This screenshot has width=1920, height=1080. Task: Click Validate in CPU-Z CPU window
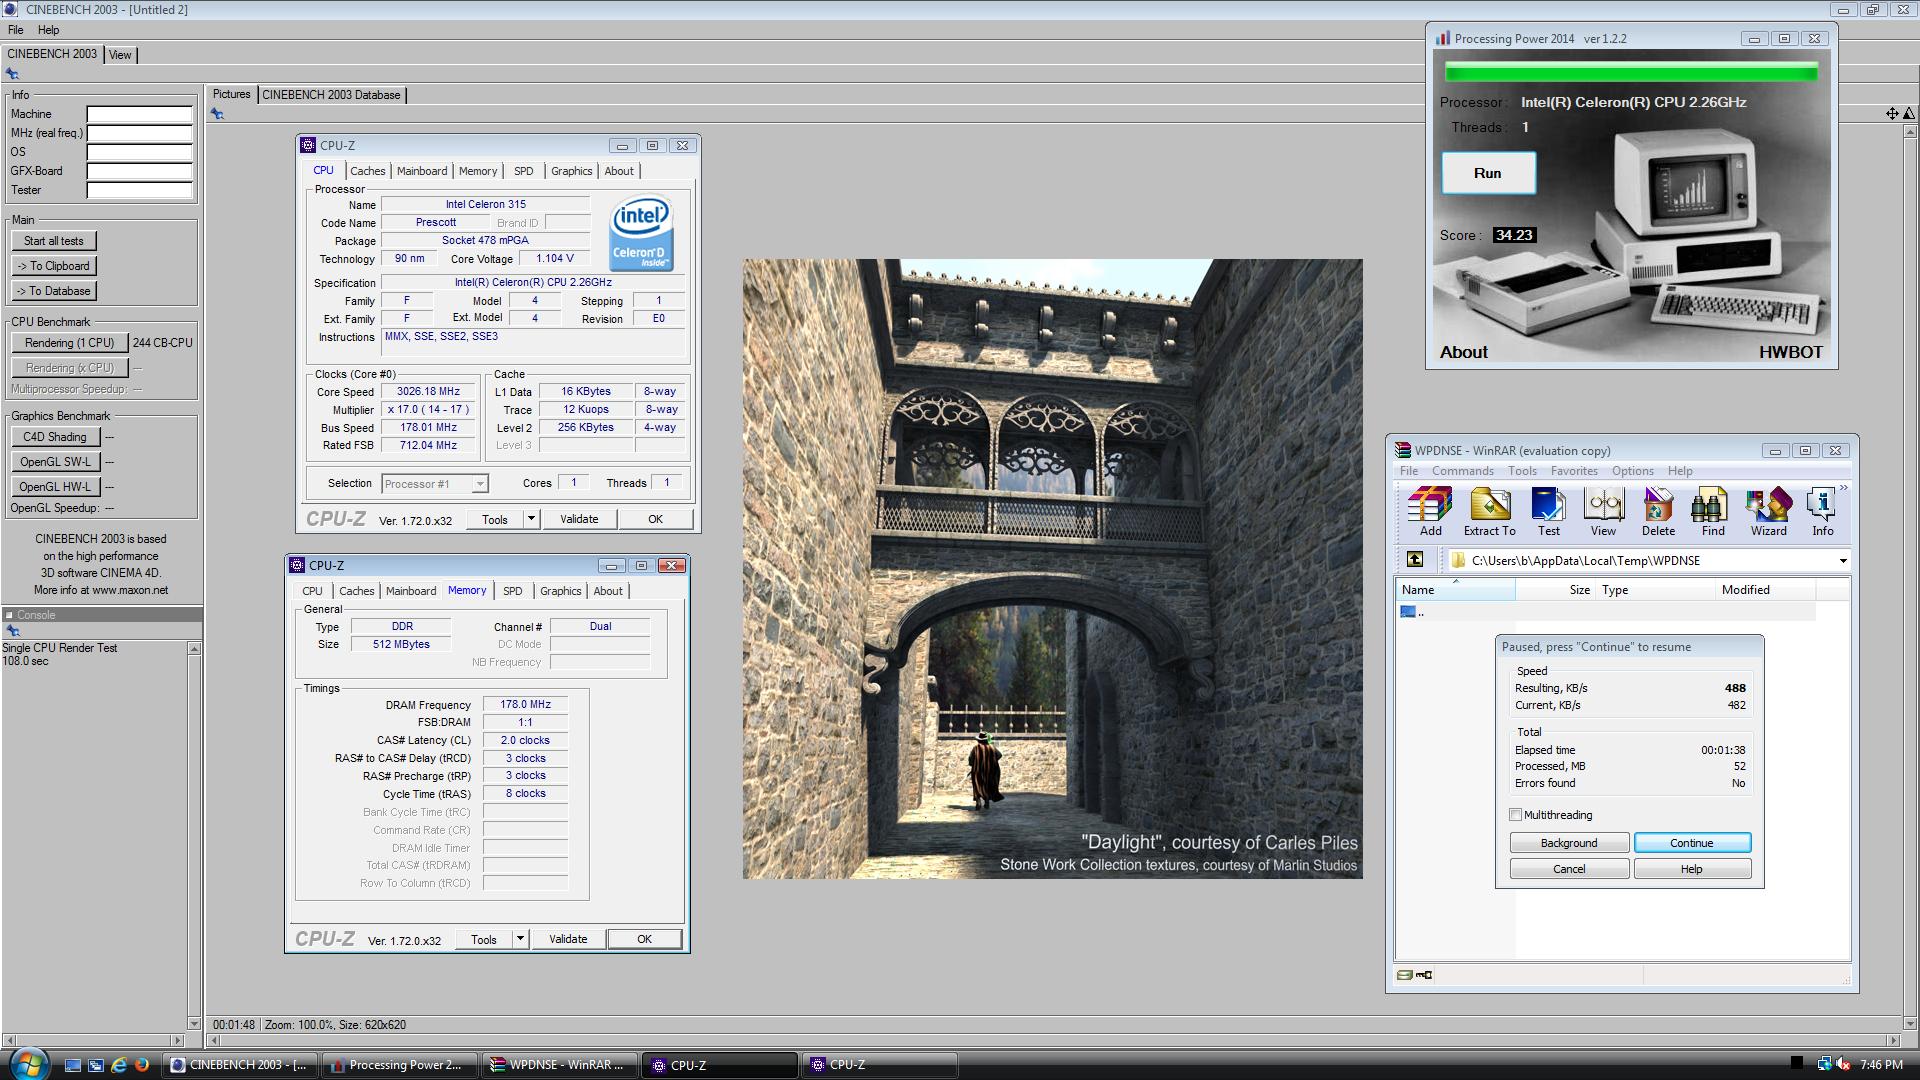(x=579, y=519)
